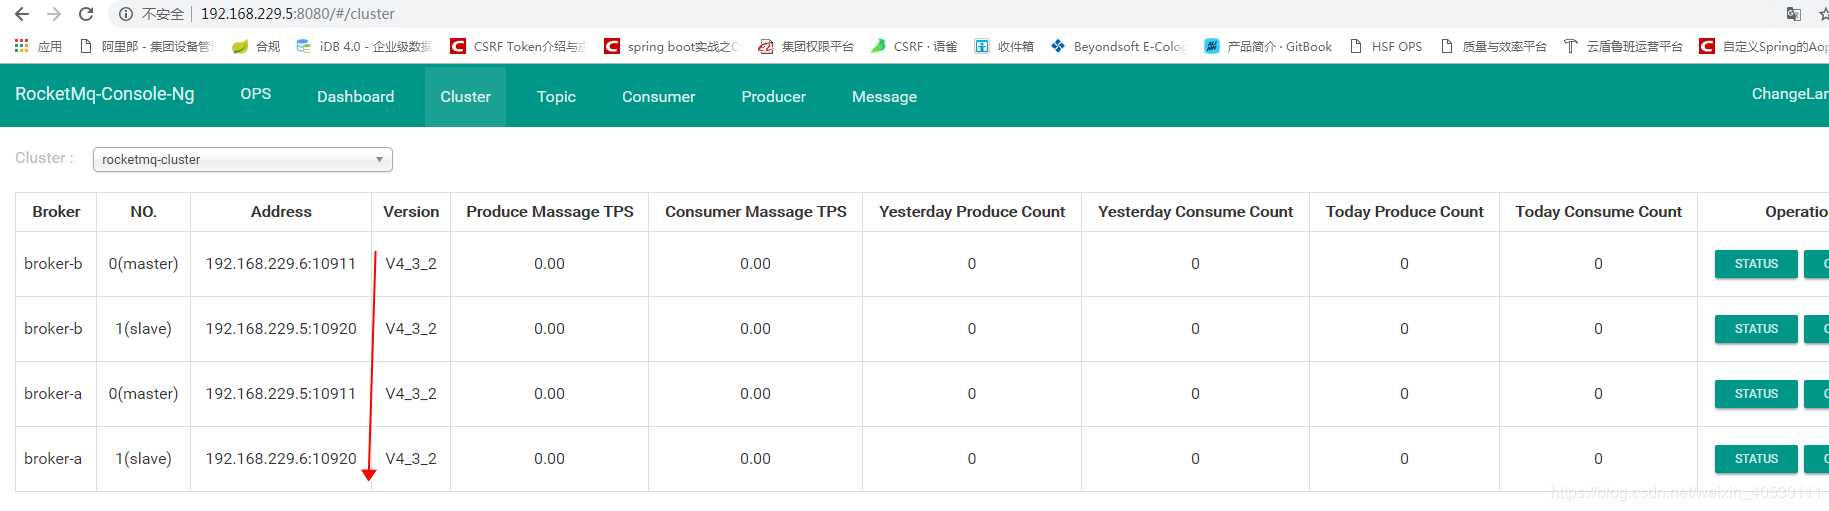Click the Address column header
The width and height of the screenshot is (1829, 511).
(x=281, y=212)
